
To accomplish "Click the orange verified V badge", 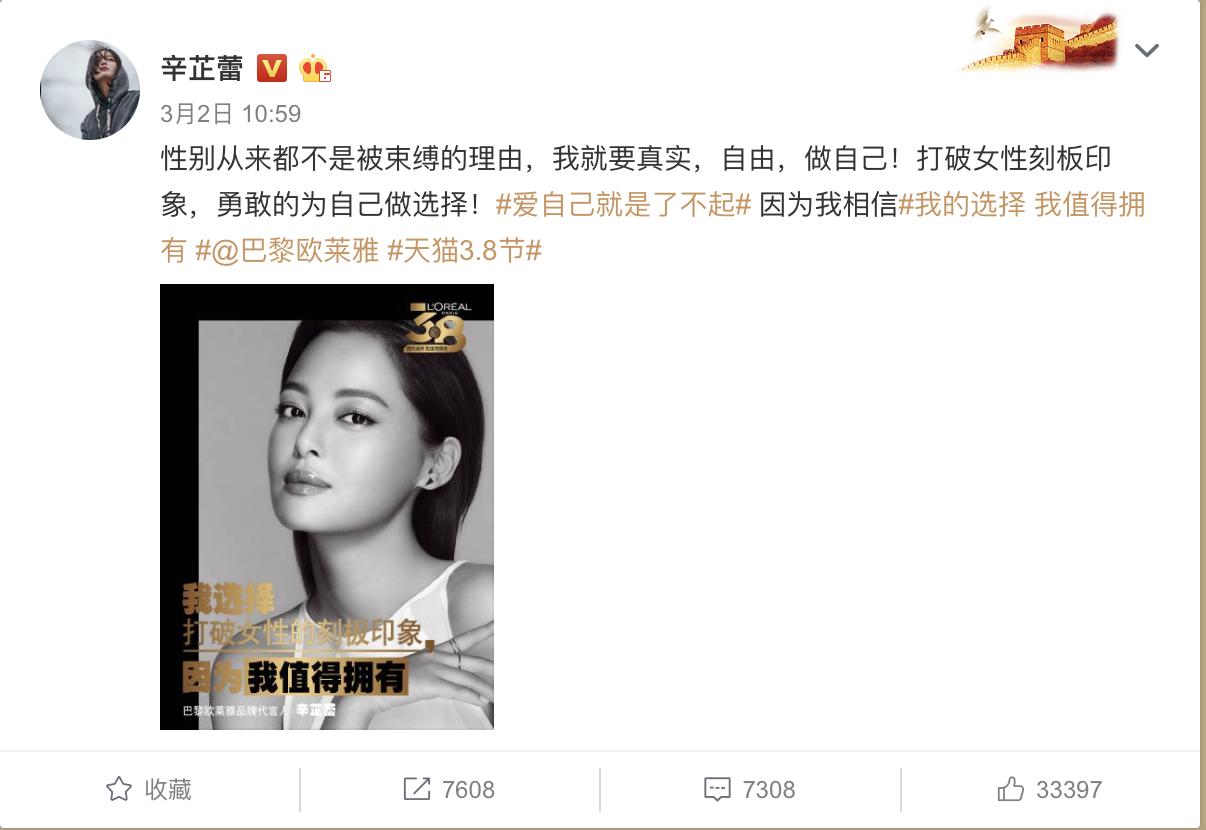I will tap(273, 68).
